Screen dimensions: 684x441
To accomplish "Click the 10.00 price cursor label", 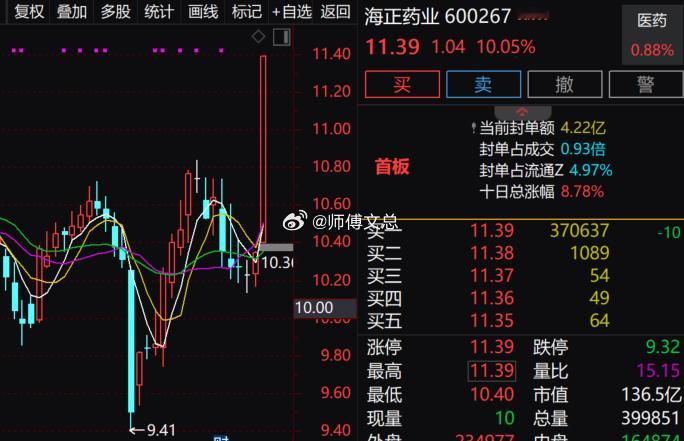I will coord(325,308).
